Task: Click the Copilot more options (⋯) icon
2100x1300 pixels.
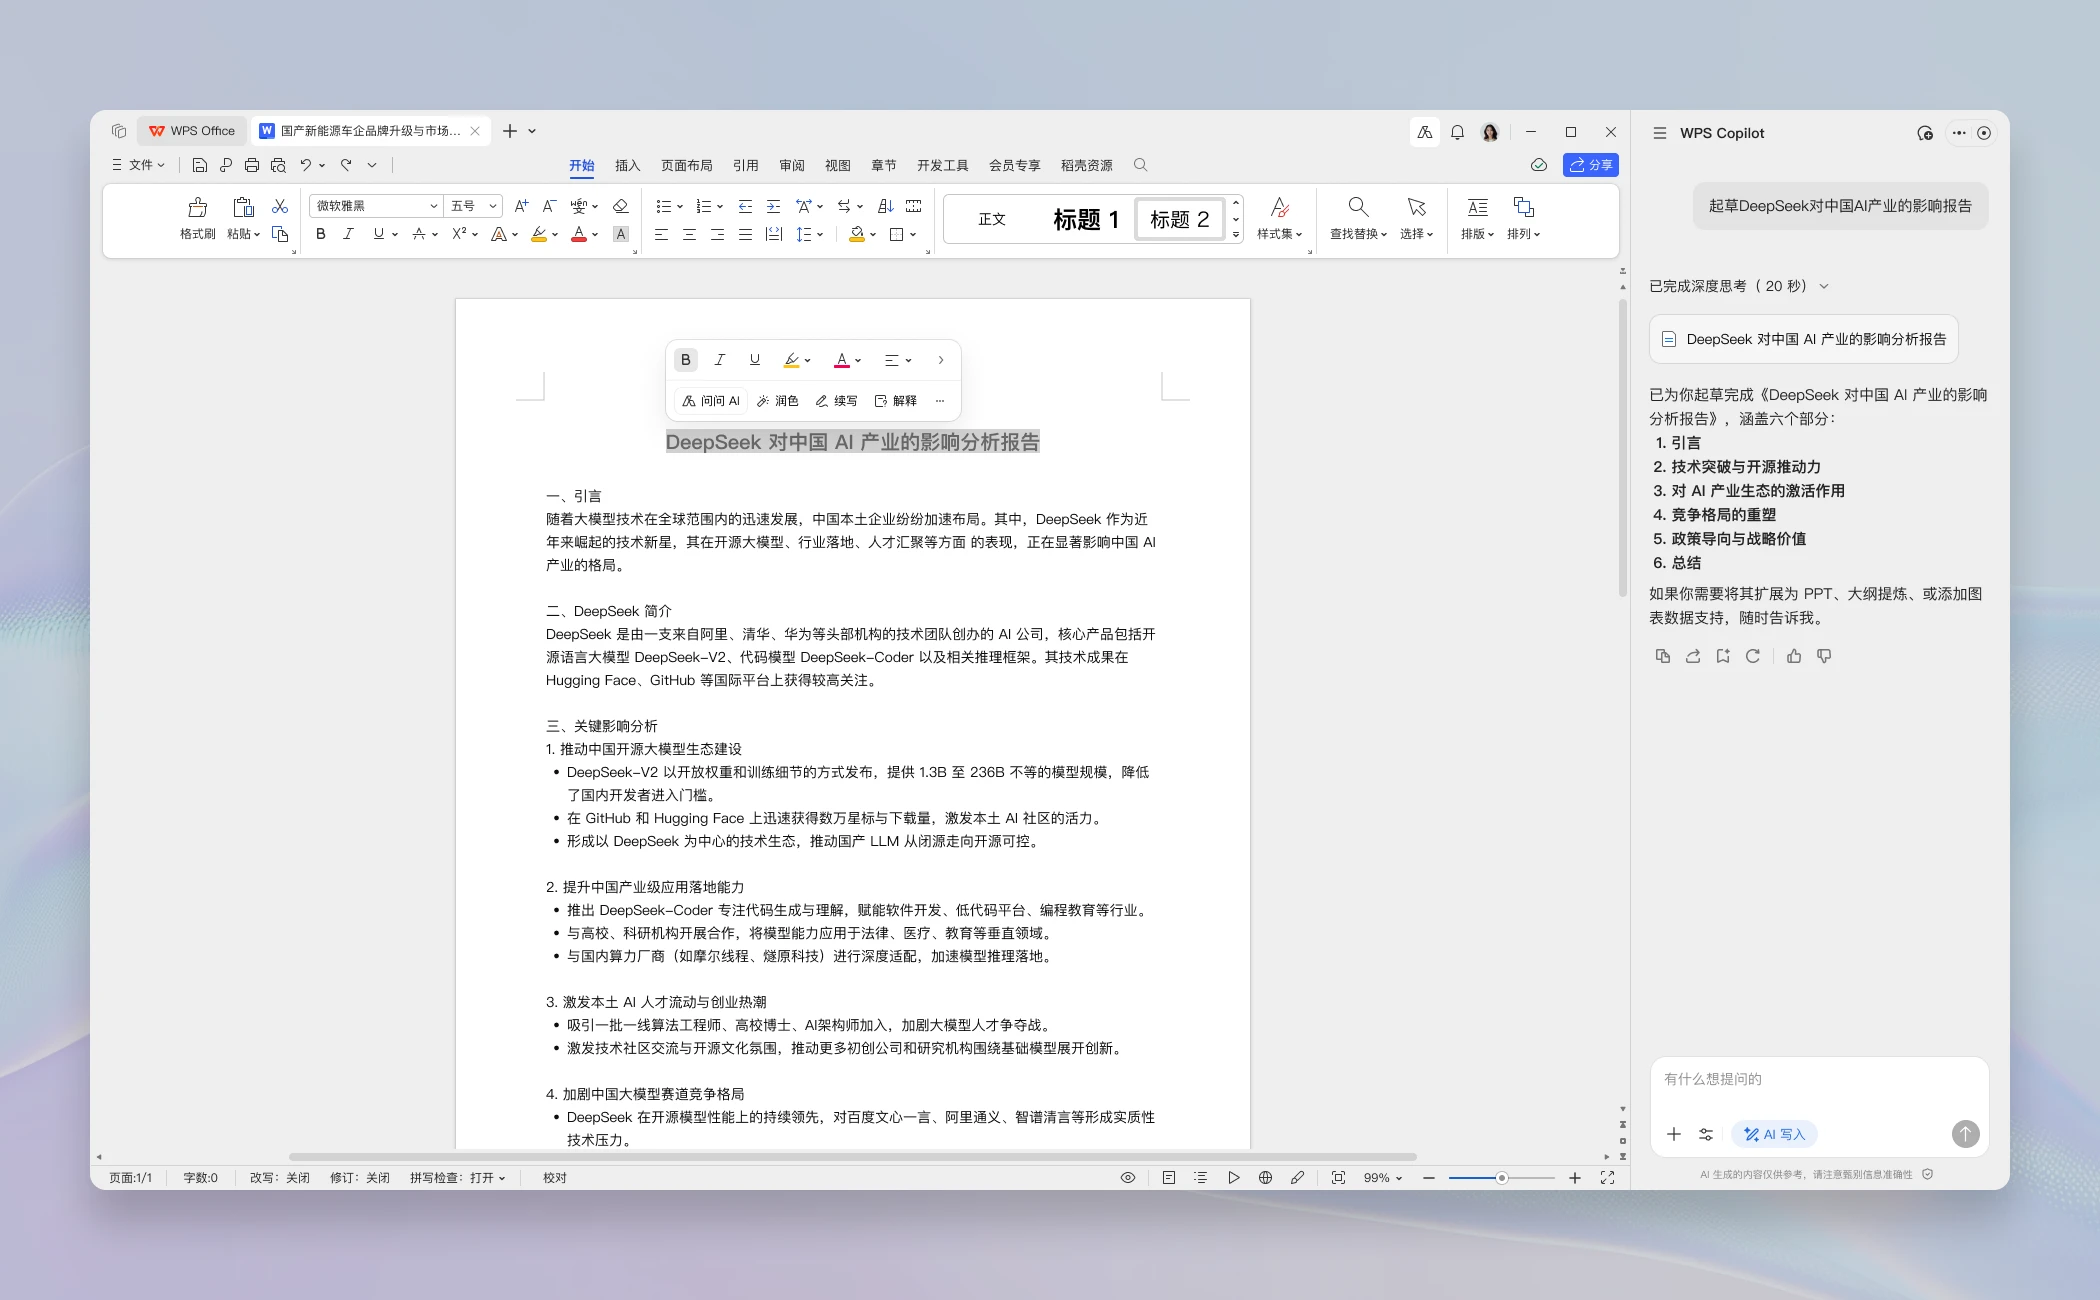Action: (1959, 133)
